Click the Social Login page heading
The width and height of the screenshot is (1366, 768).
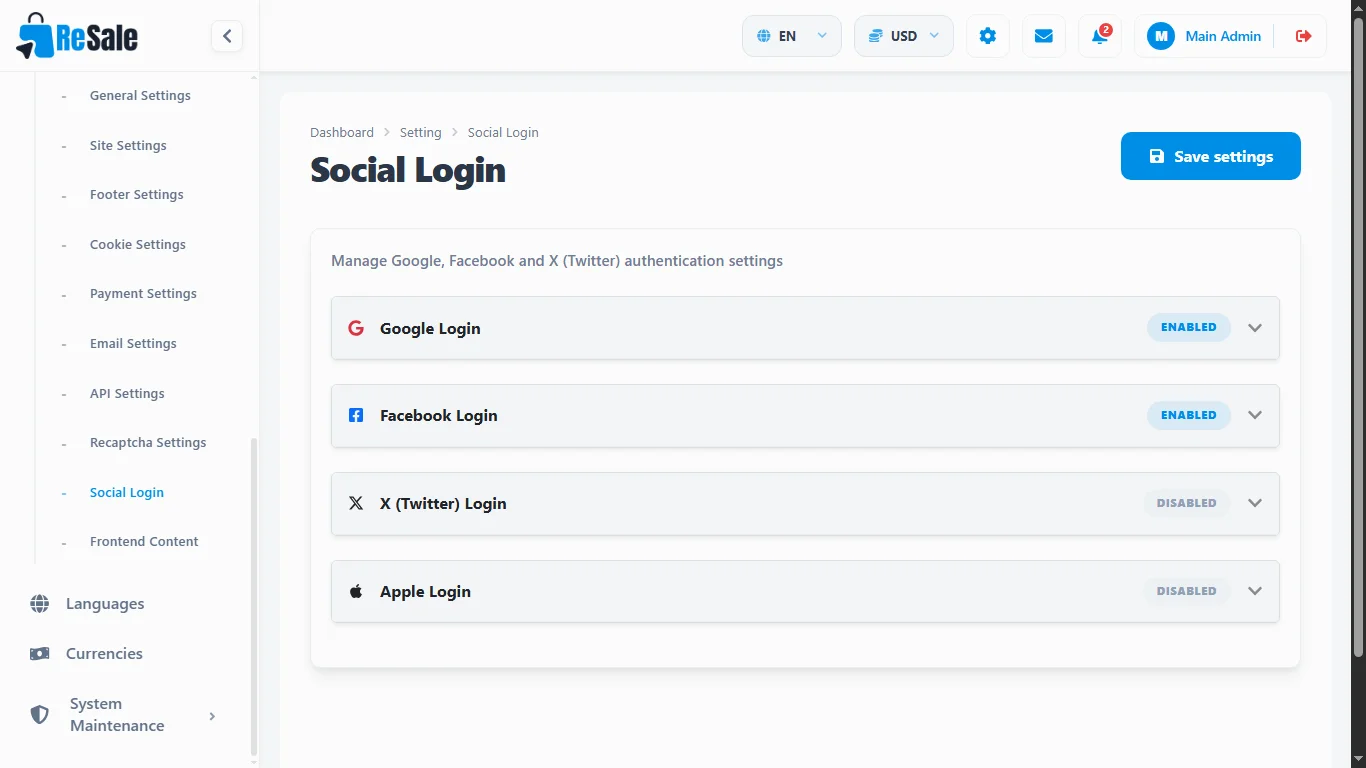point(408,170)
